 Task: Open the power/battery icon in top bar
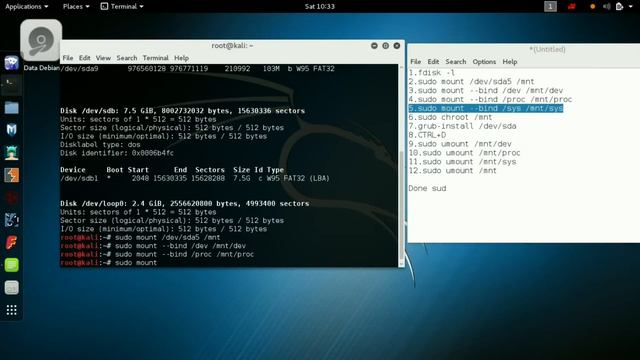coord(619,6)
